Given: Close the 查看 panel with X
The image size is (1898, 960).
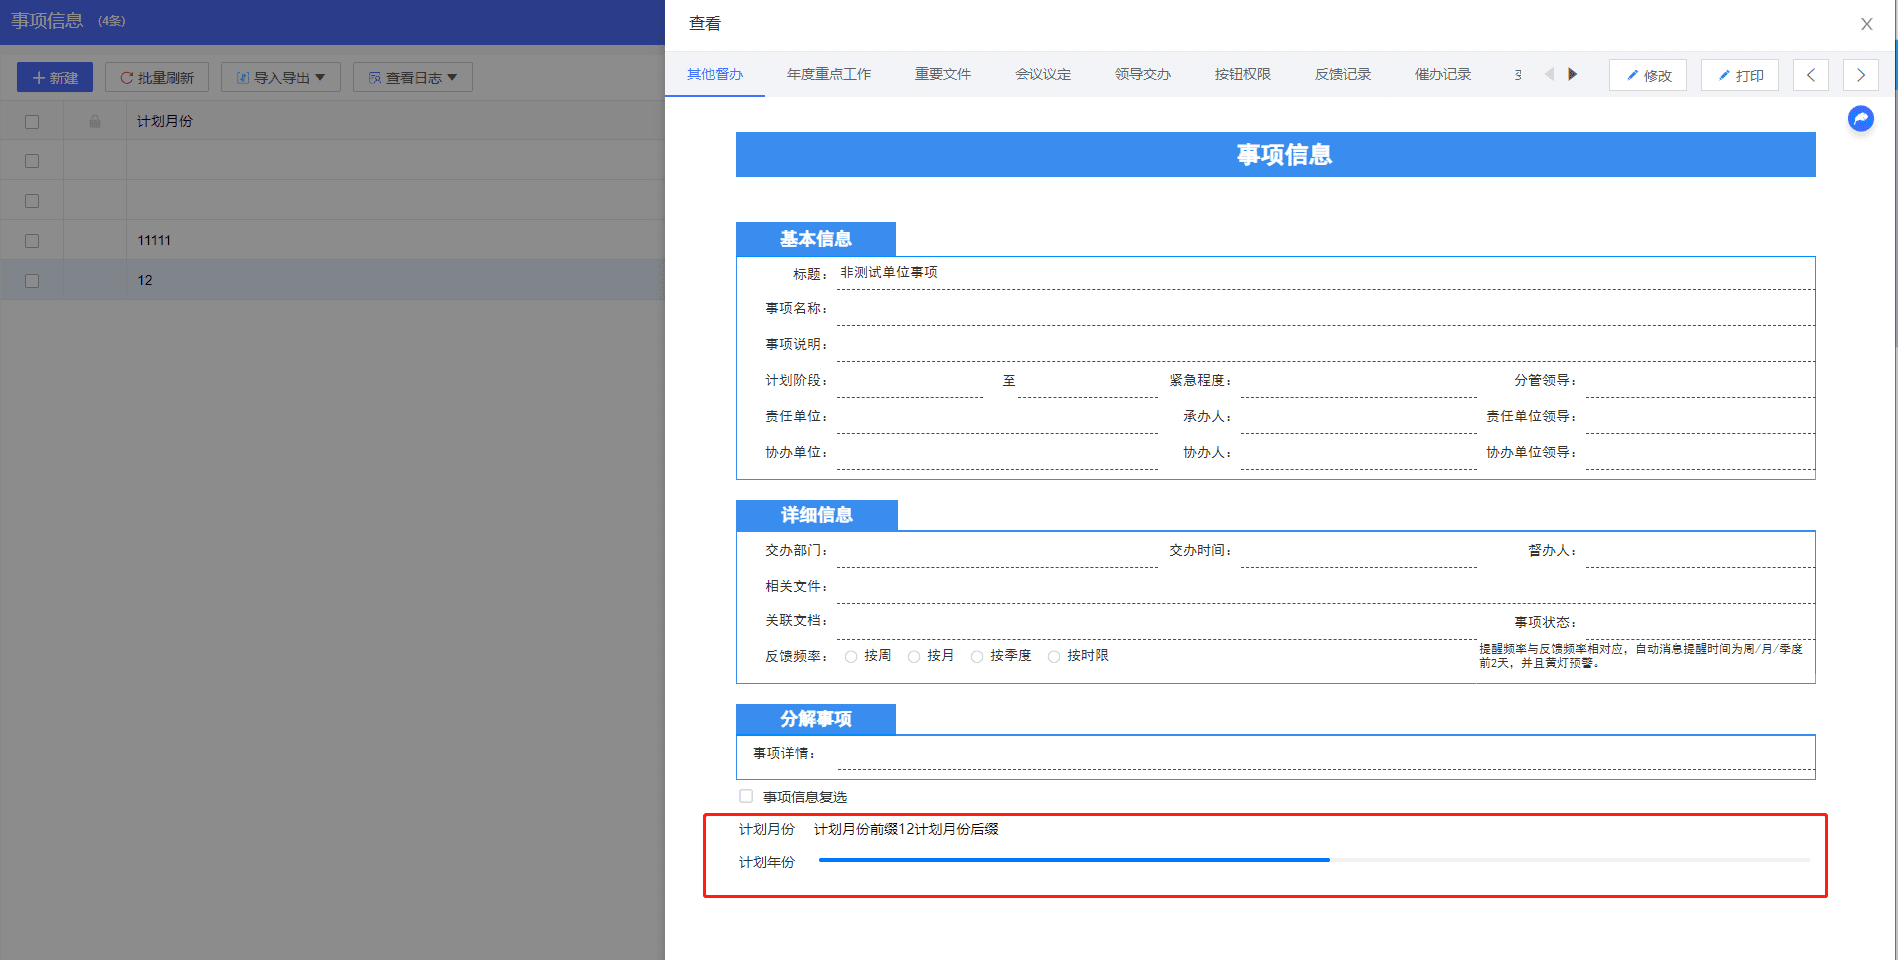Looking at the screenshot, I should click(x=1866, y=24).
